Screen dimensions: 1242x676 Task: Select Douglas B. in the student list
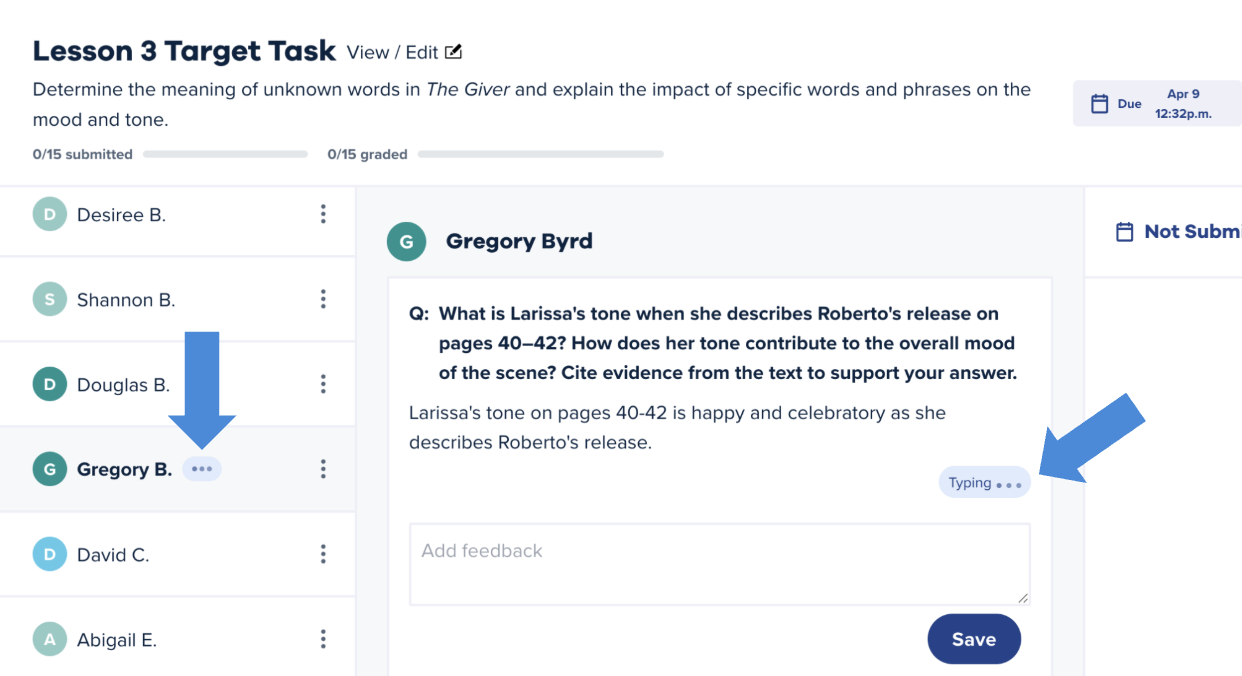click(x=123, y=385)
